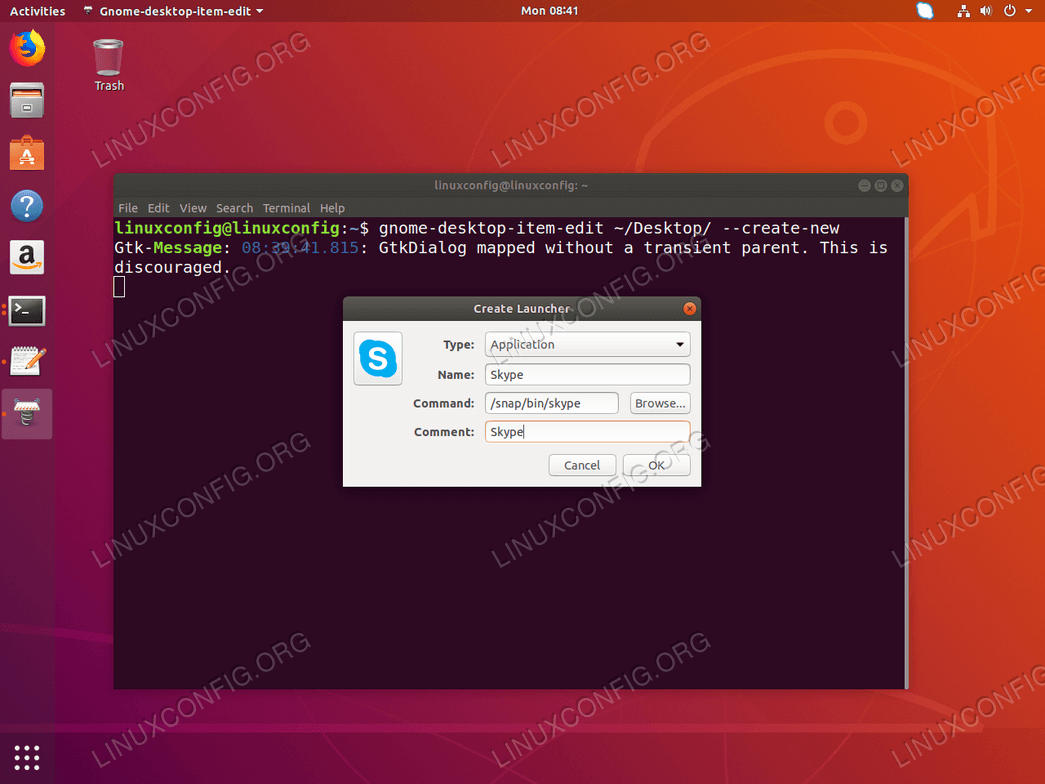The height and width of the screenshot is (784, 1045).
Task: Expand the system status menu chevron
Action: pyautogui.click(x=1029, y=11)
